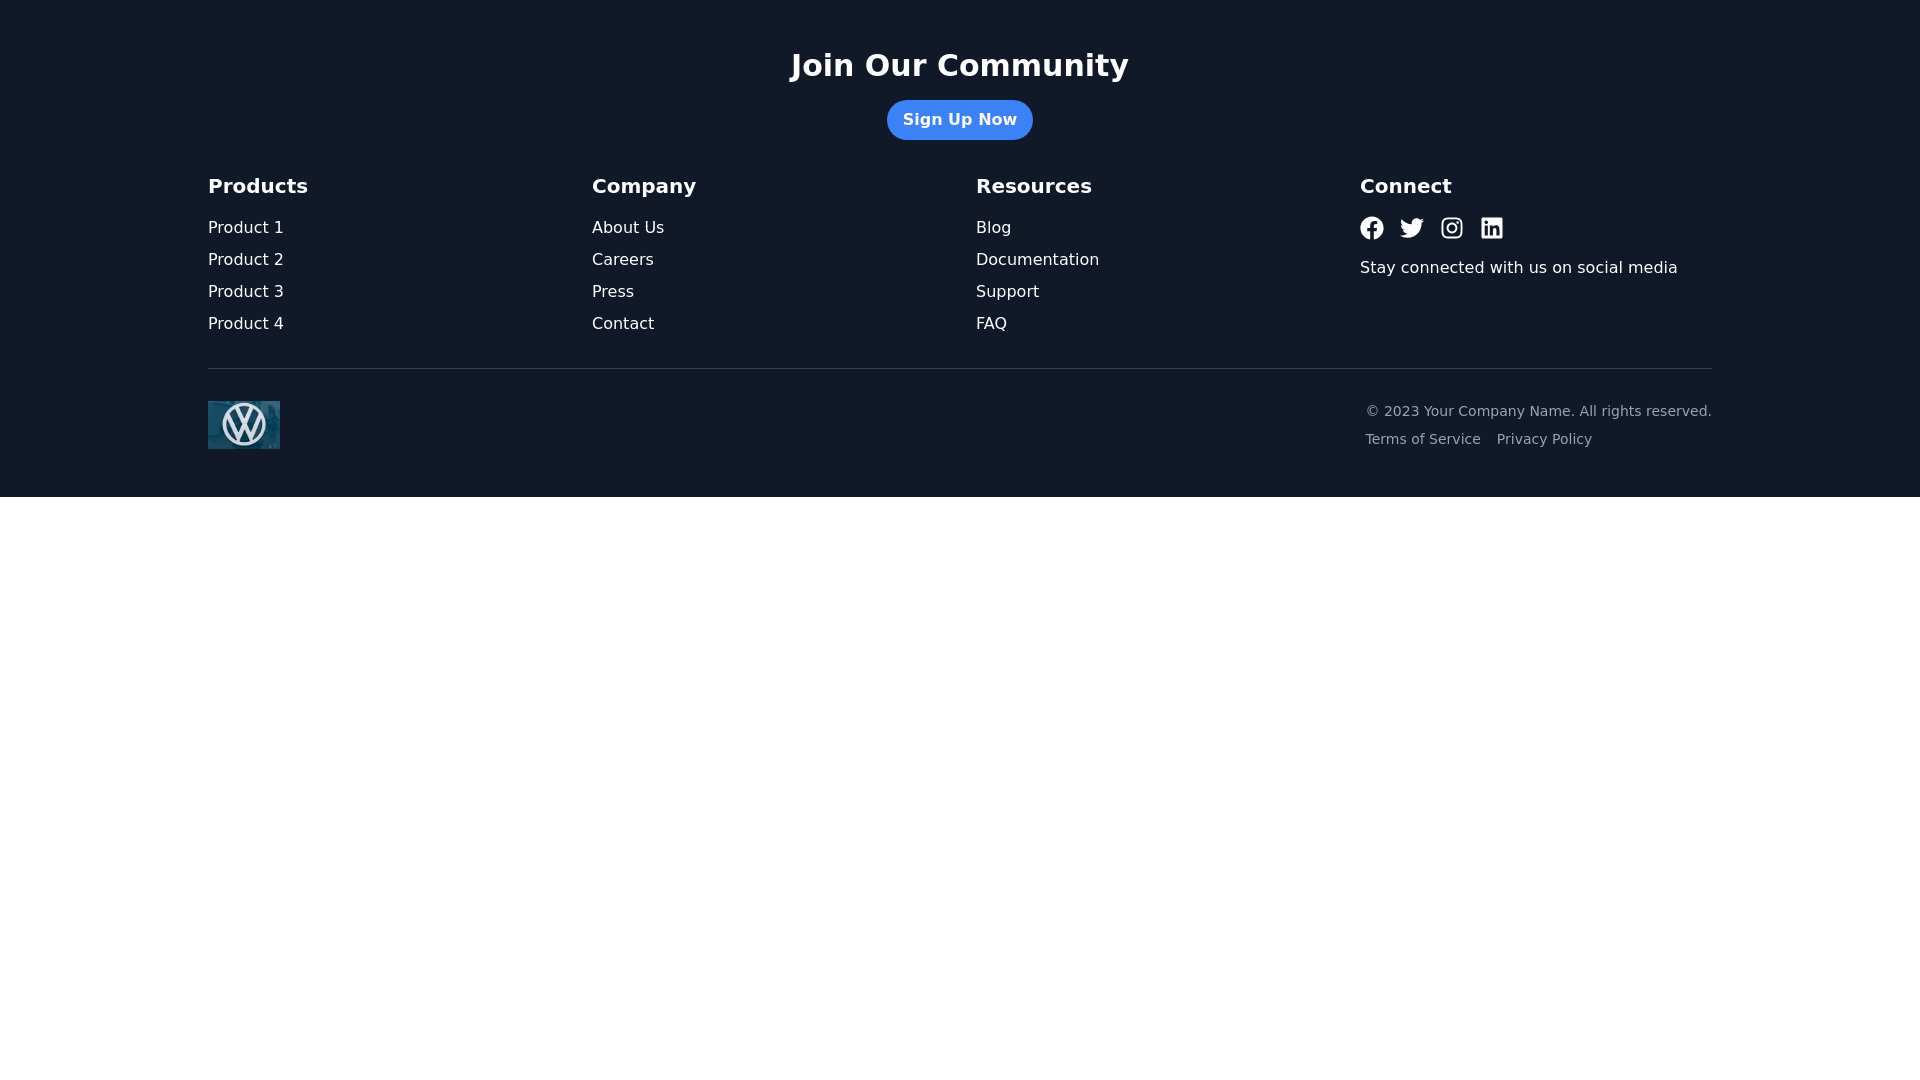Open the Careers page

pyautogui.click(x=622, y=259)
